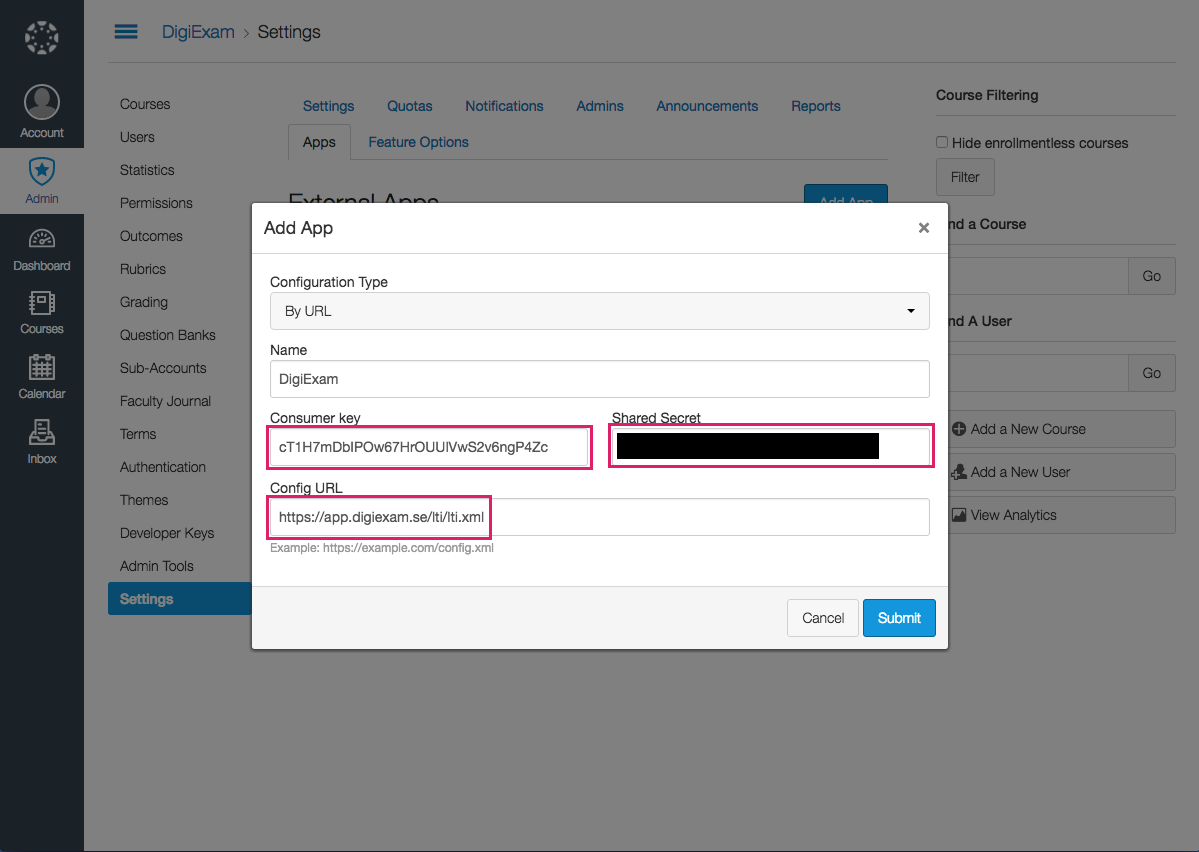Open Grading in the admin menu
This screenshot has width=1199, height=852.
tap(144, 302)
